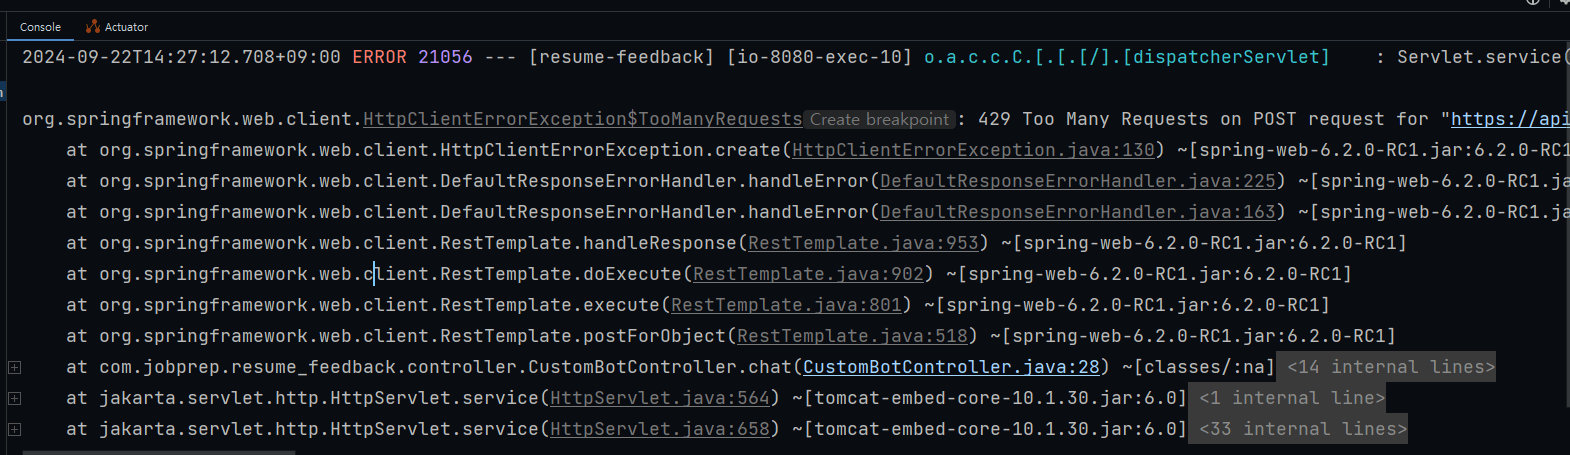
Task: Open the HttpClientErrorException.java:130 source link
Action: (972, 151)
